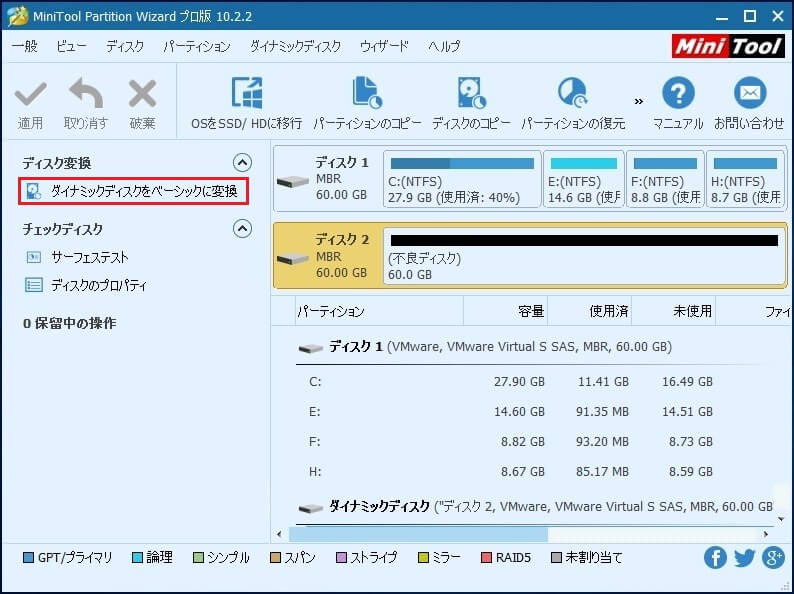Viewport: 794px width, 594px height.
Task: Select the E: row in partition list
Action: click(537, 412)
